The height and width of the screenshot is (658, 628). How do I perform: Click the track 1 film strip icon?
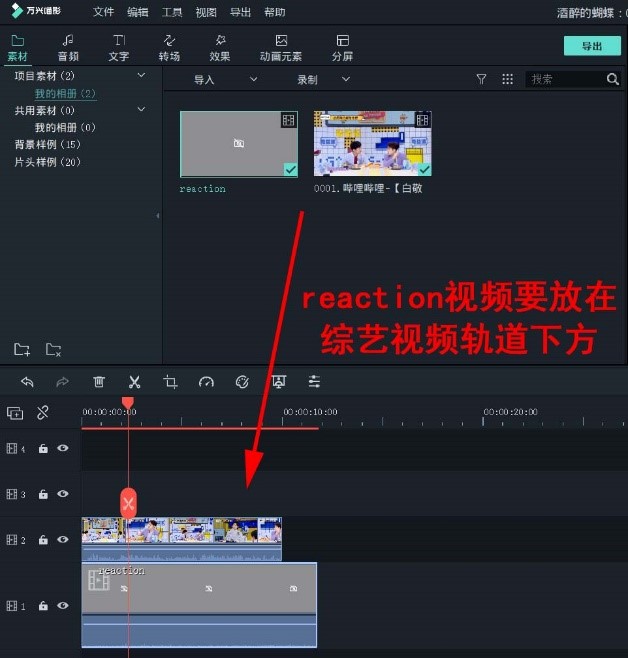(x=12, y=606)
